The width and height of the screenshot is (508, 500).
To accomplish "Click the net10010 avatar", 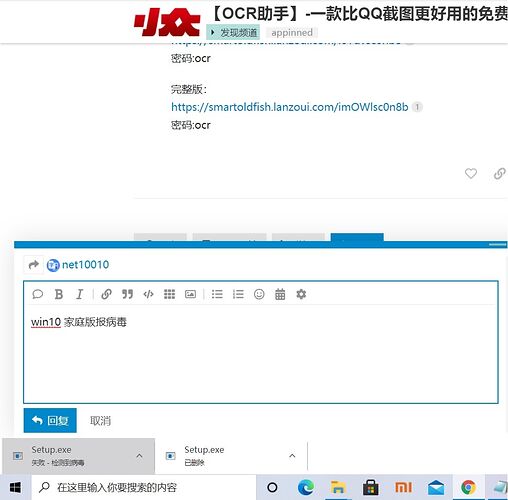I will (x=53, y=265).
